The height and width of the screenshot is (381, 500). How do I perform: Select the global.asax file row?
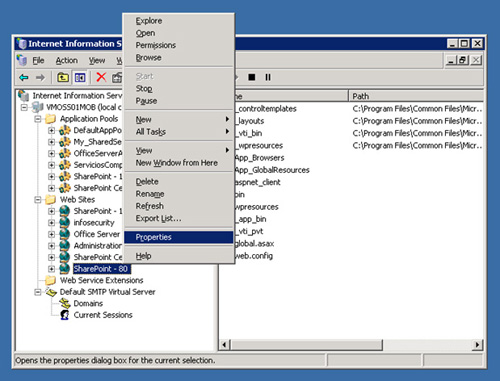[254, 244]
